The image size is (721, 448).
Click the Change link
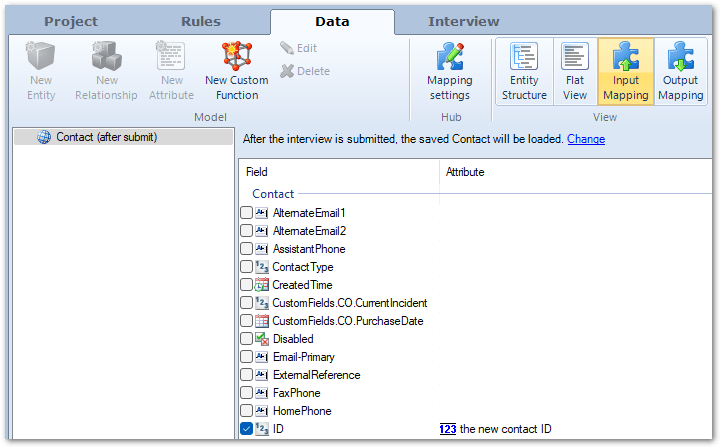pos(586,139)
